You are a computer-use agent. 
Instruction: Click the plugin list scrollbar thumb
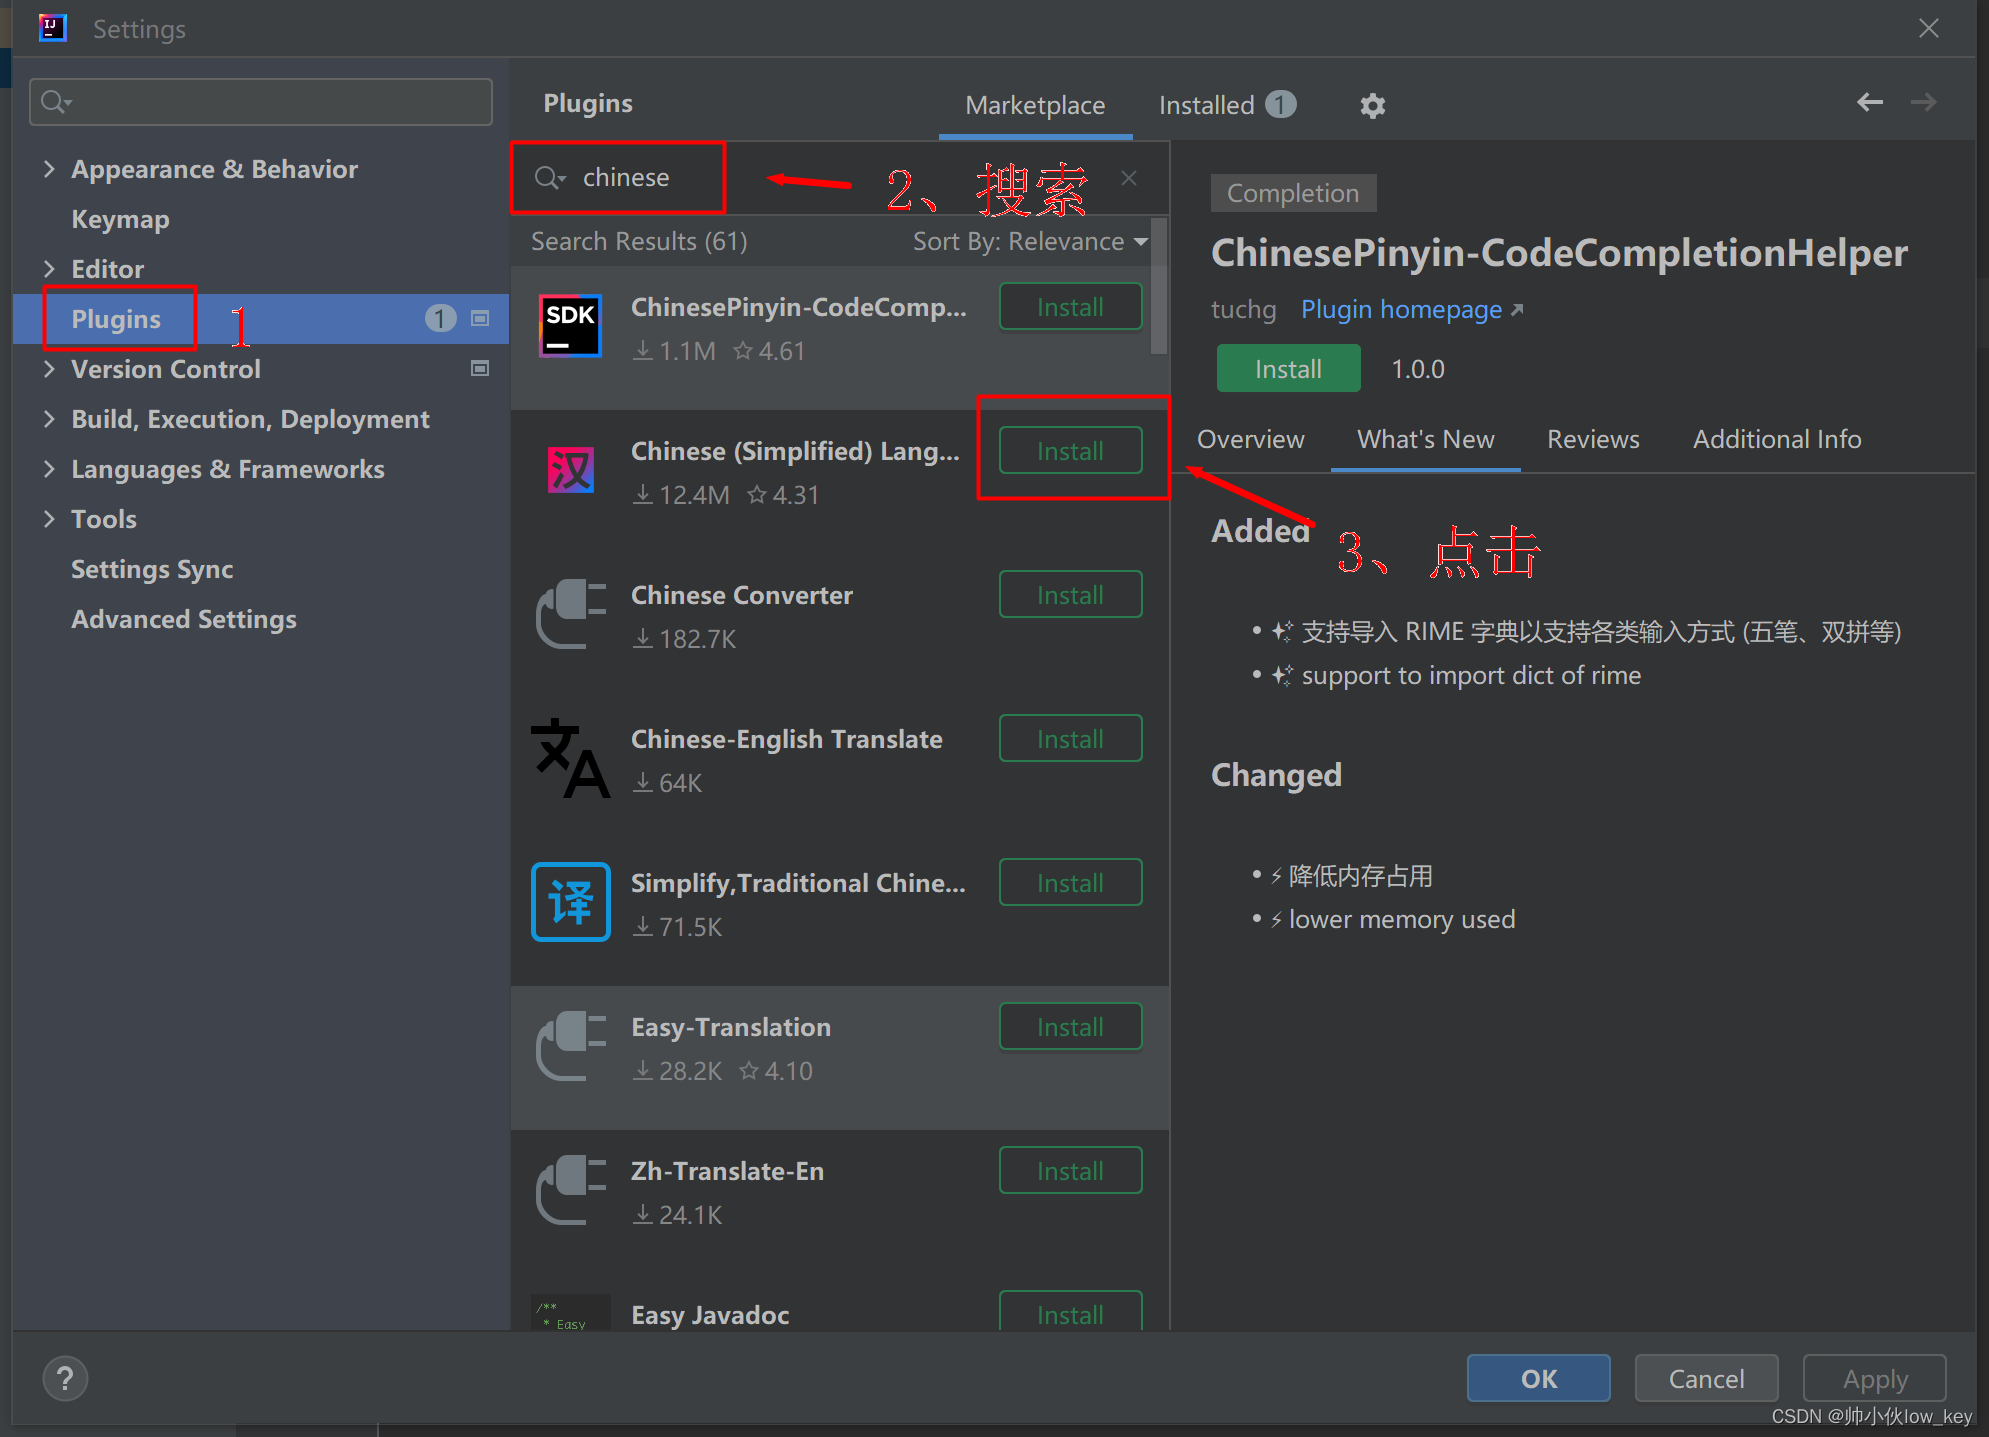(1159, 287)
